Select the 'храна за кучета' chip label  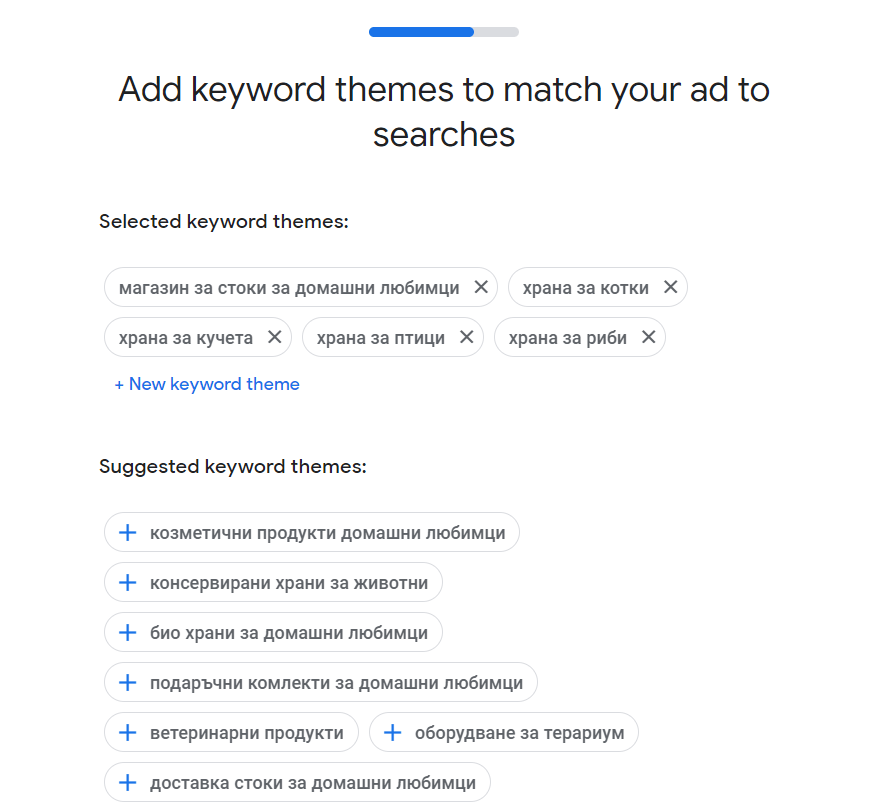pyautogui.click(x=185, y=338)
